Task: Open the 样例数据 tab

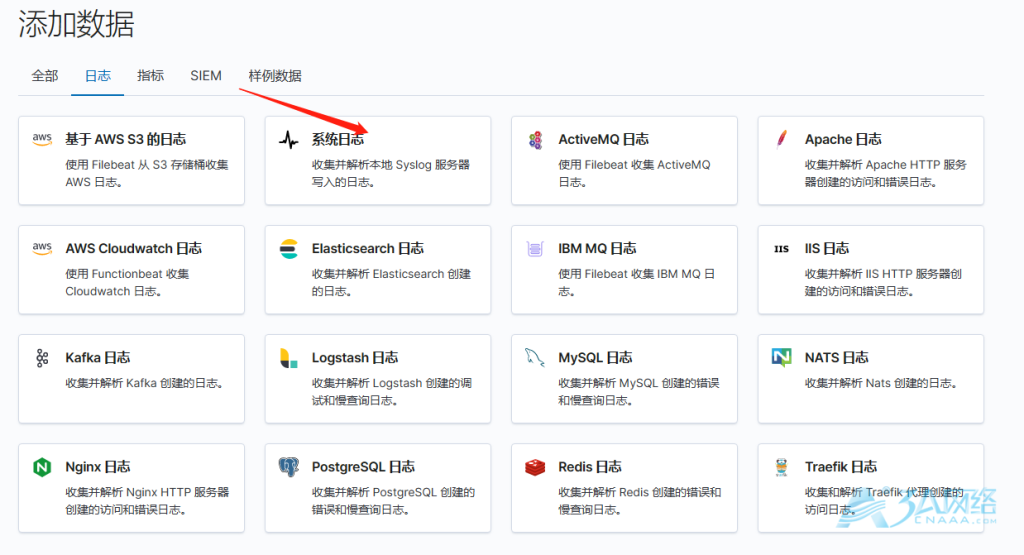Action: [275, 76]
